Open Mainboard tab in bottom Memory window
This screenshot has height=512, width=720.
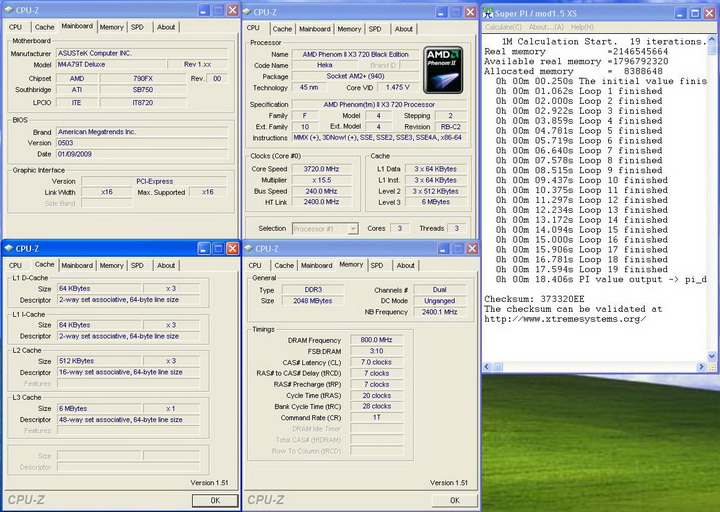coord(317,265)
